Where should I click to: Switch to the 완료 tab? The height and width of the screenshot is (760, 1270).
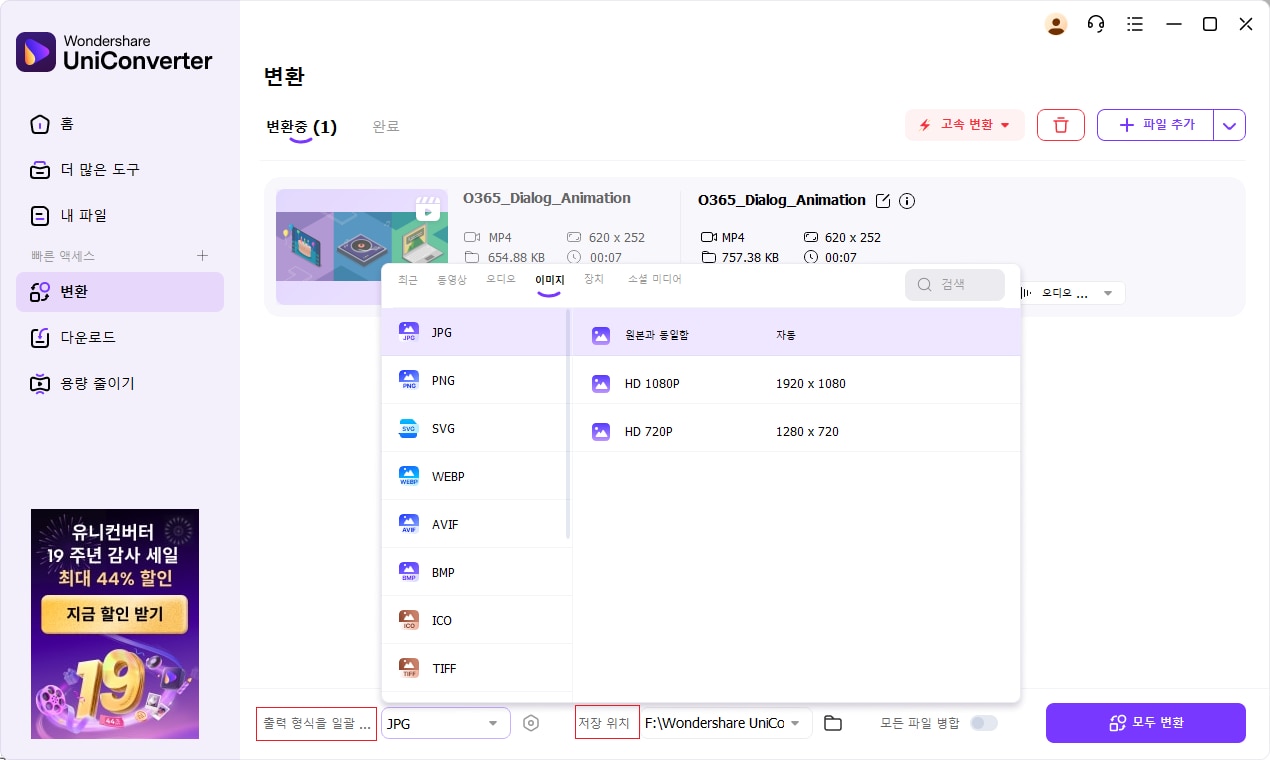coord(386,127)
